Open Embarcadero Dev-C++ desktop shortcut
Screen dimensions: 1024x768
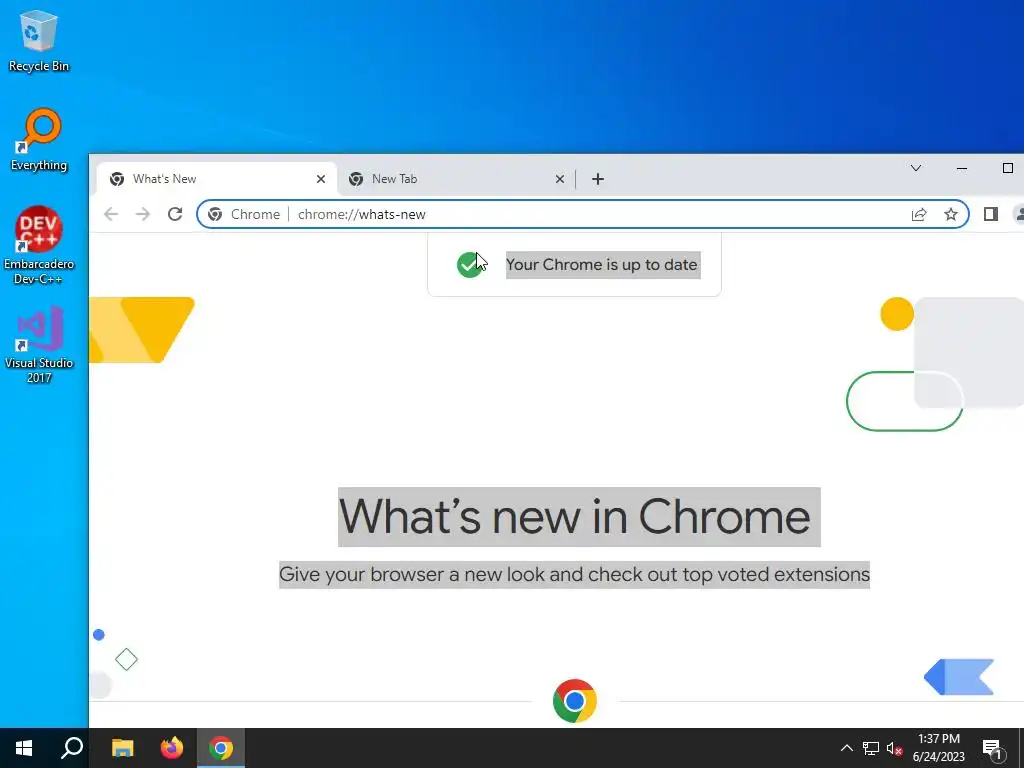point(39,245)
